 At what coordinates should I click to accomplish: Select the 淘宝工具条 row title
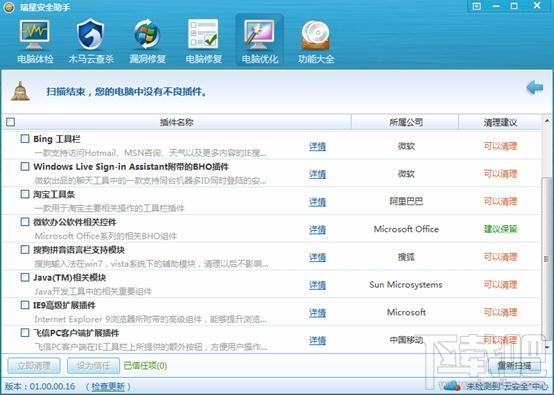click(54, 194)
